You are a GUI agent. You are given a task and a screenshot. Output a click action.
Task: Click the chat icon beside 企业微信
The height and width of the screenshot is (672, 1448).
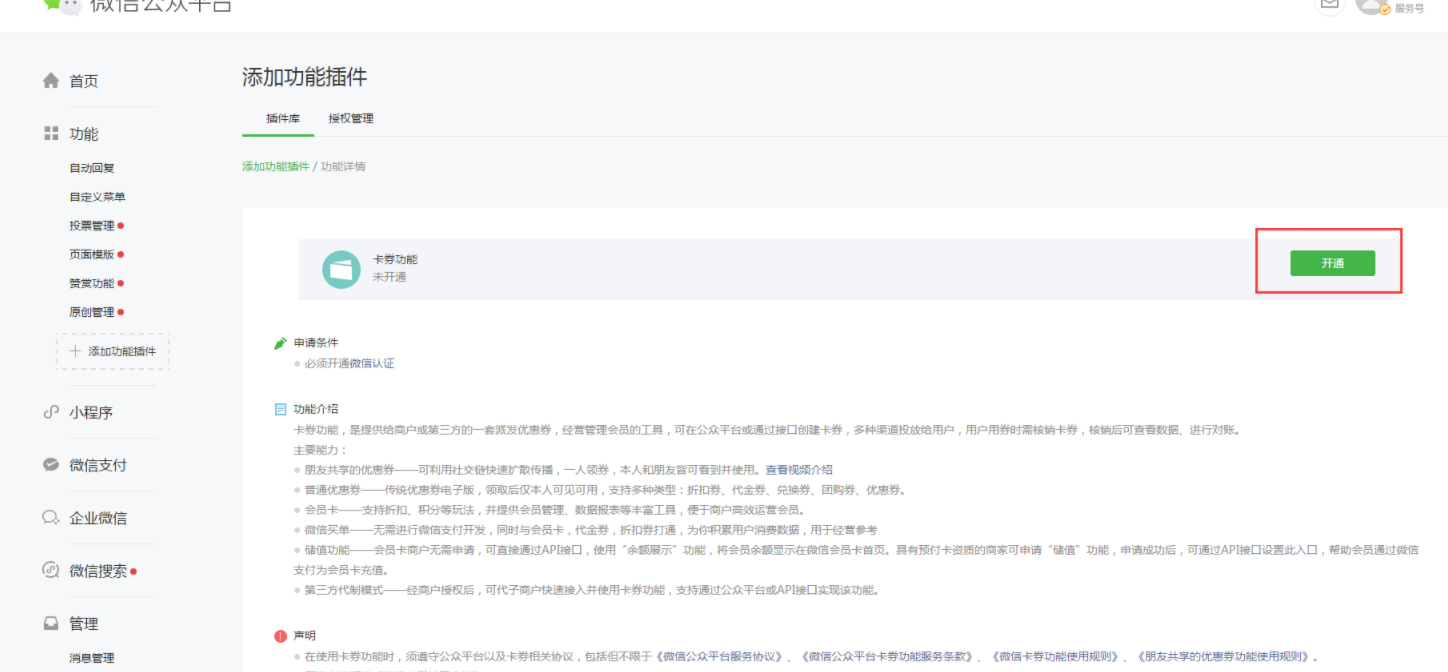point(51,518)
